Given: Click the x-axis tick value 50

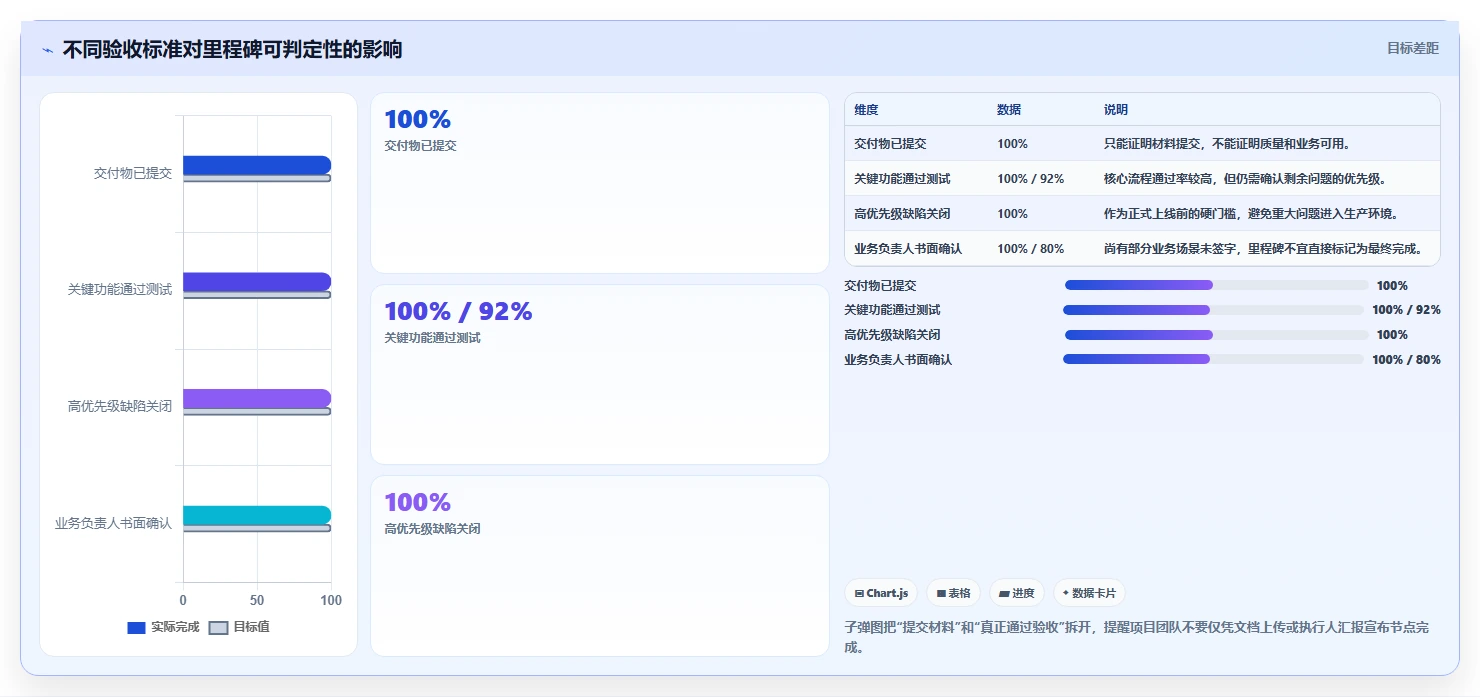Looking at the screenshot, I should (257, 600).
